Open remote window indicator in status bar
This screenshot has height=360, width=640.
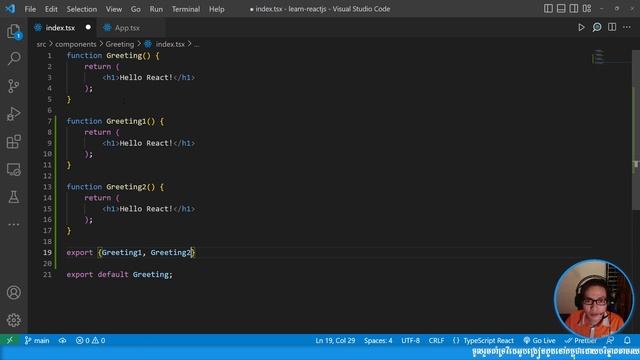point(9,340)
